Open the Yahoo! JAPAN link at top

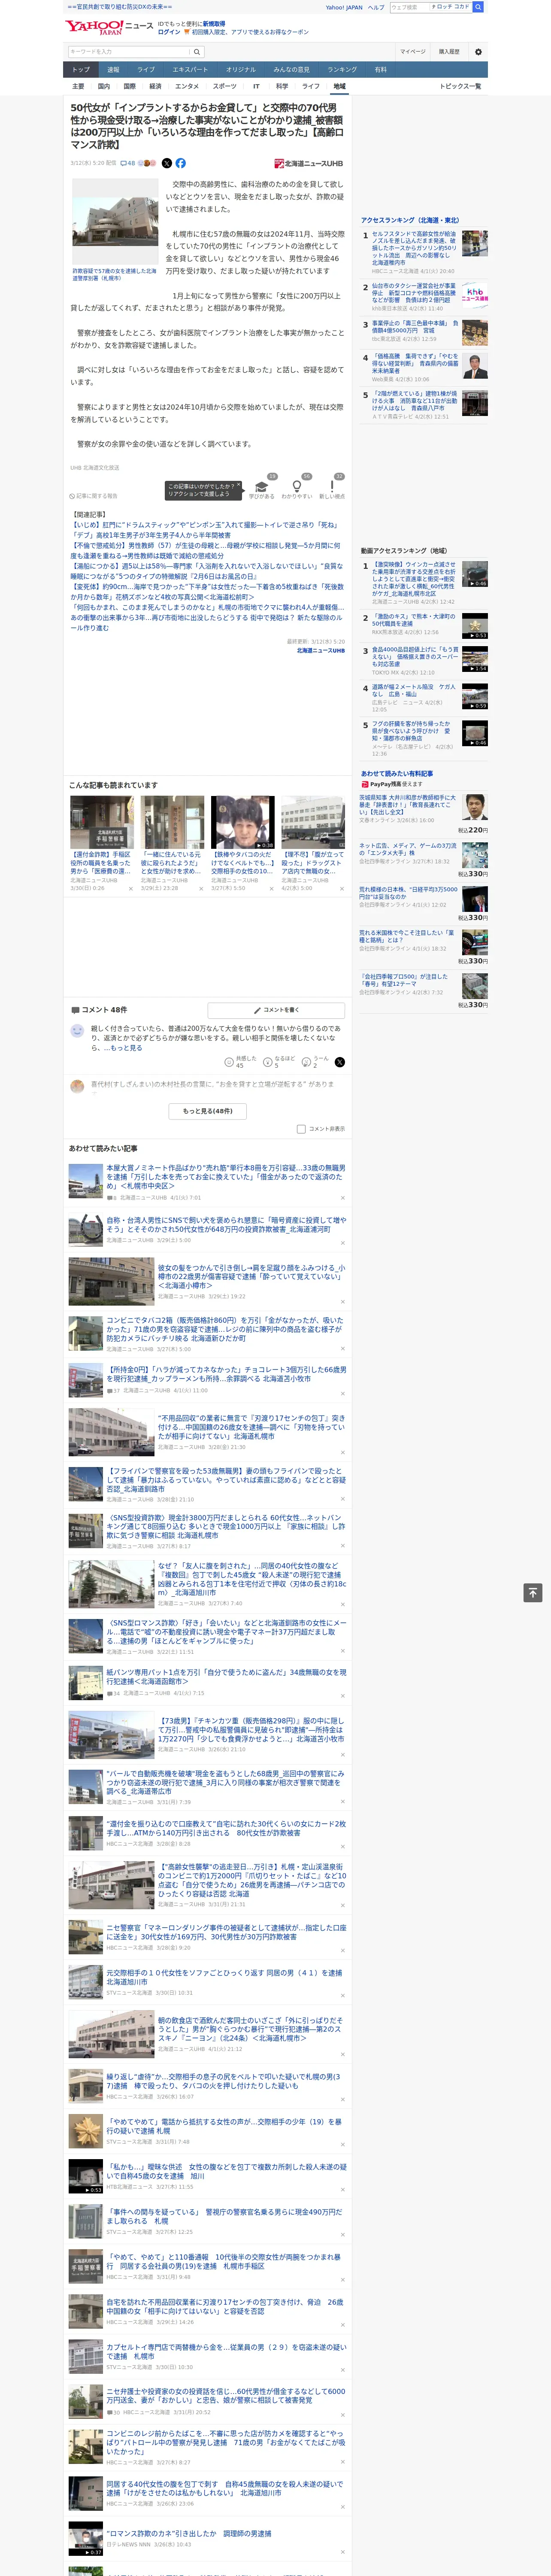coord(344,7)
